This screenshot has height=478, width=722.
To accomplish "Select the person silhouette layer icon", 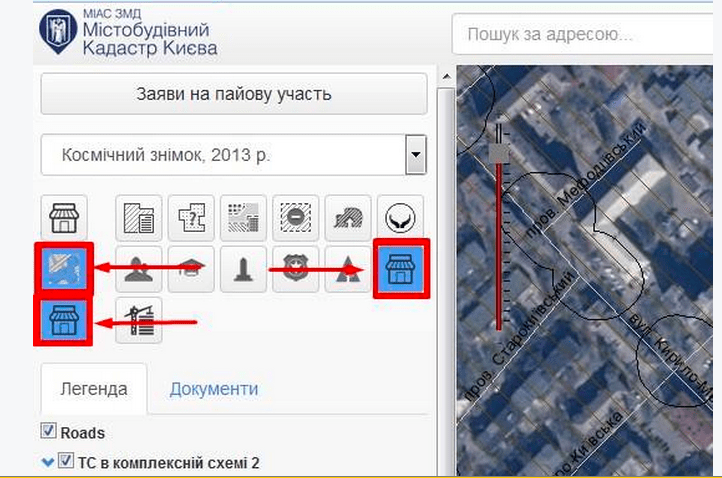I will click(139, 269).
